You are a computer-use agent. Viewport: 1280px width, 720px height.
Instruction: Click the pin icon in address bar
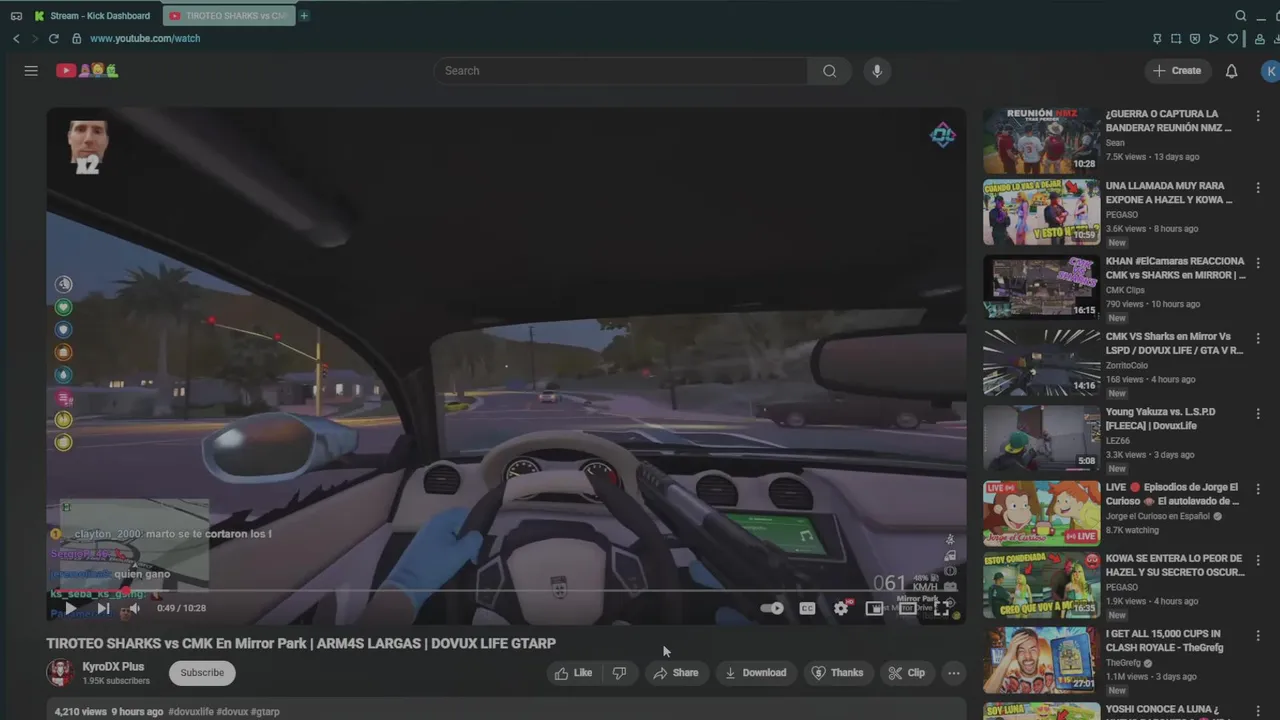1157,39
